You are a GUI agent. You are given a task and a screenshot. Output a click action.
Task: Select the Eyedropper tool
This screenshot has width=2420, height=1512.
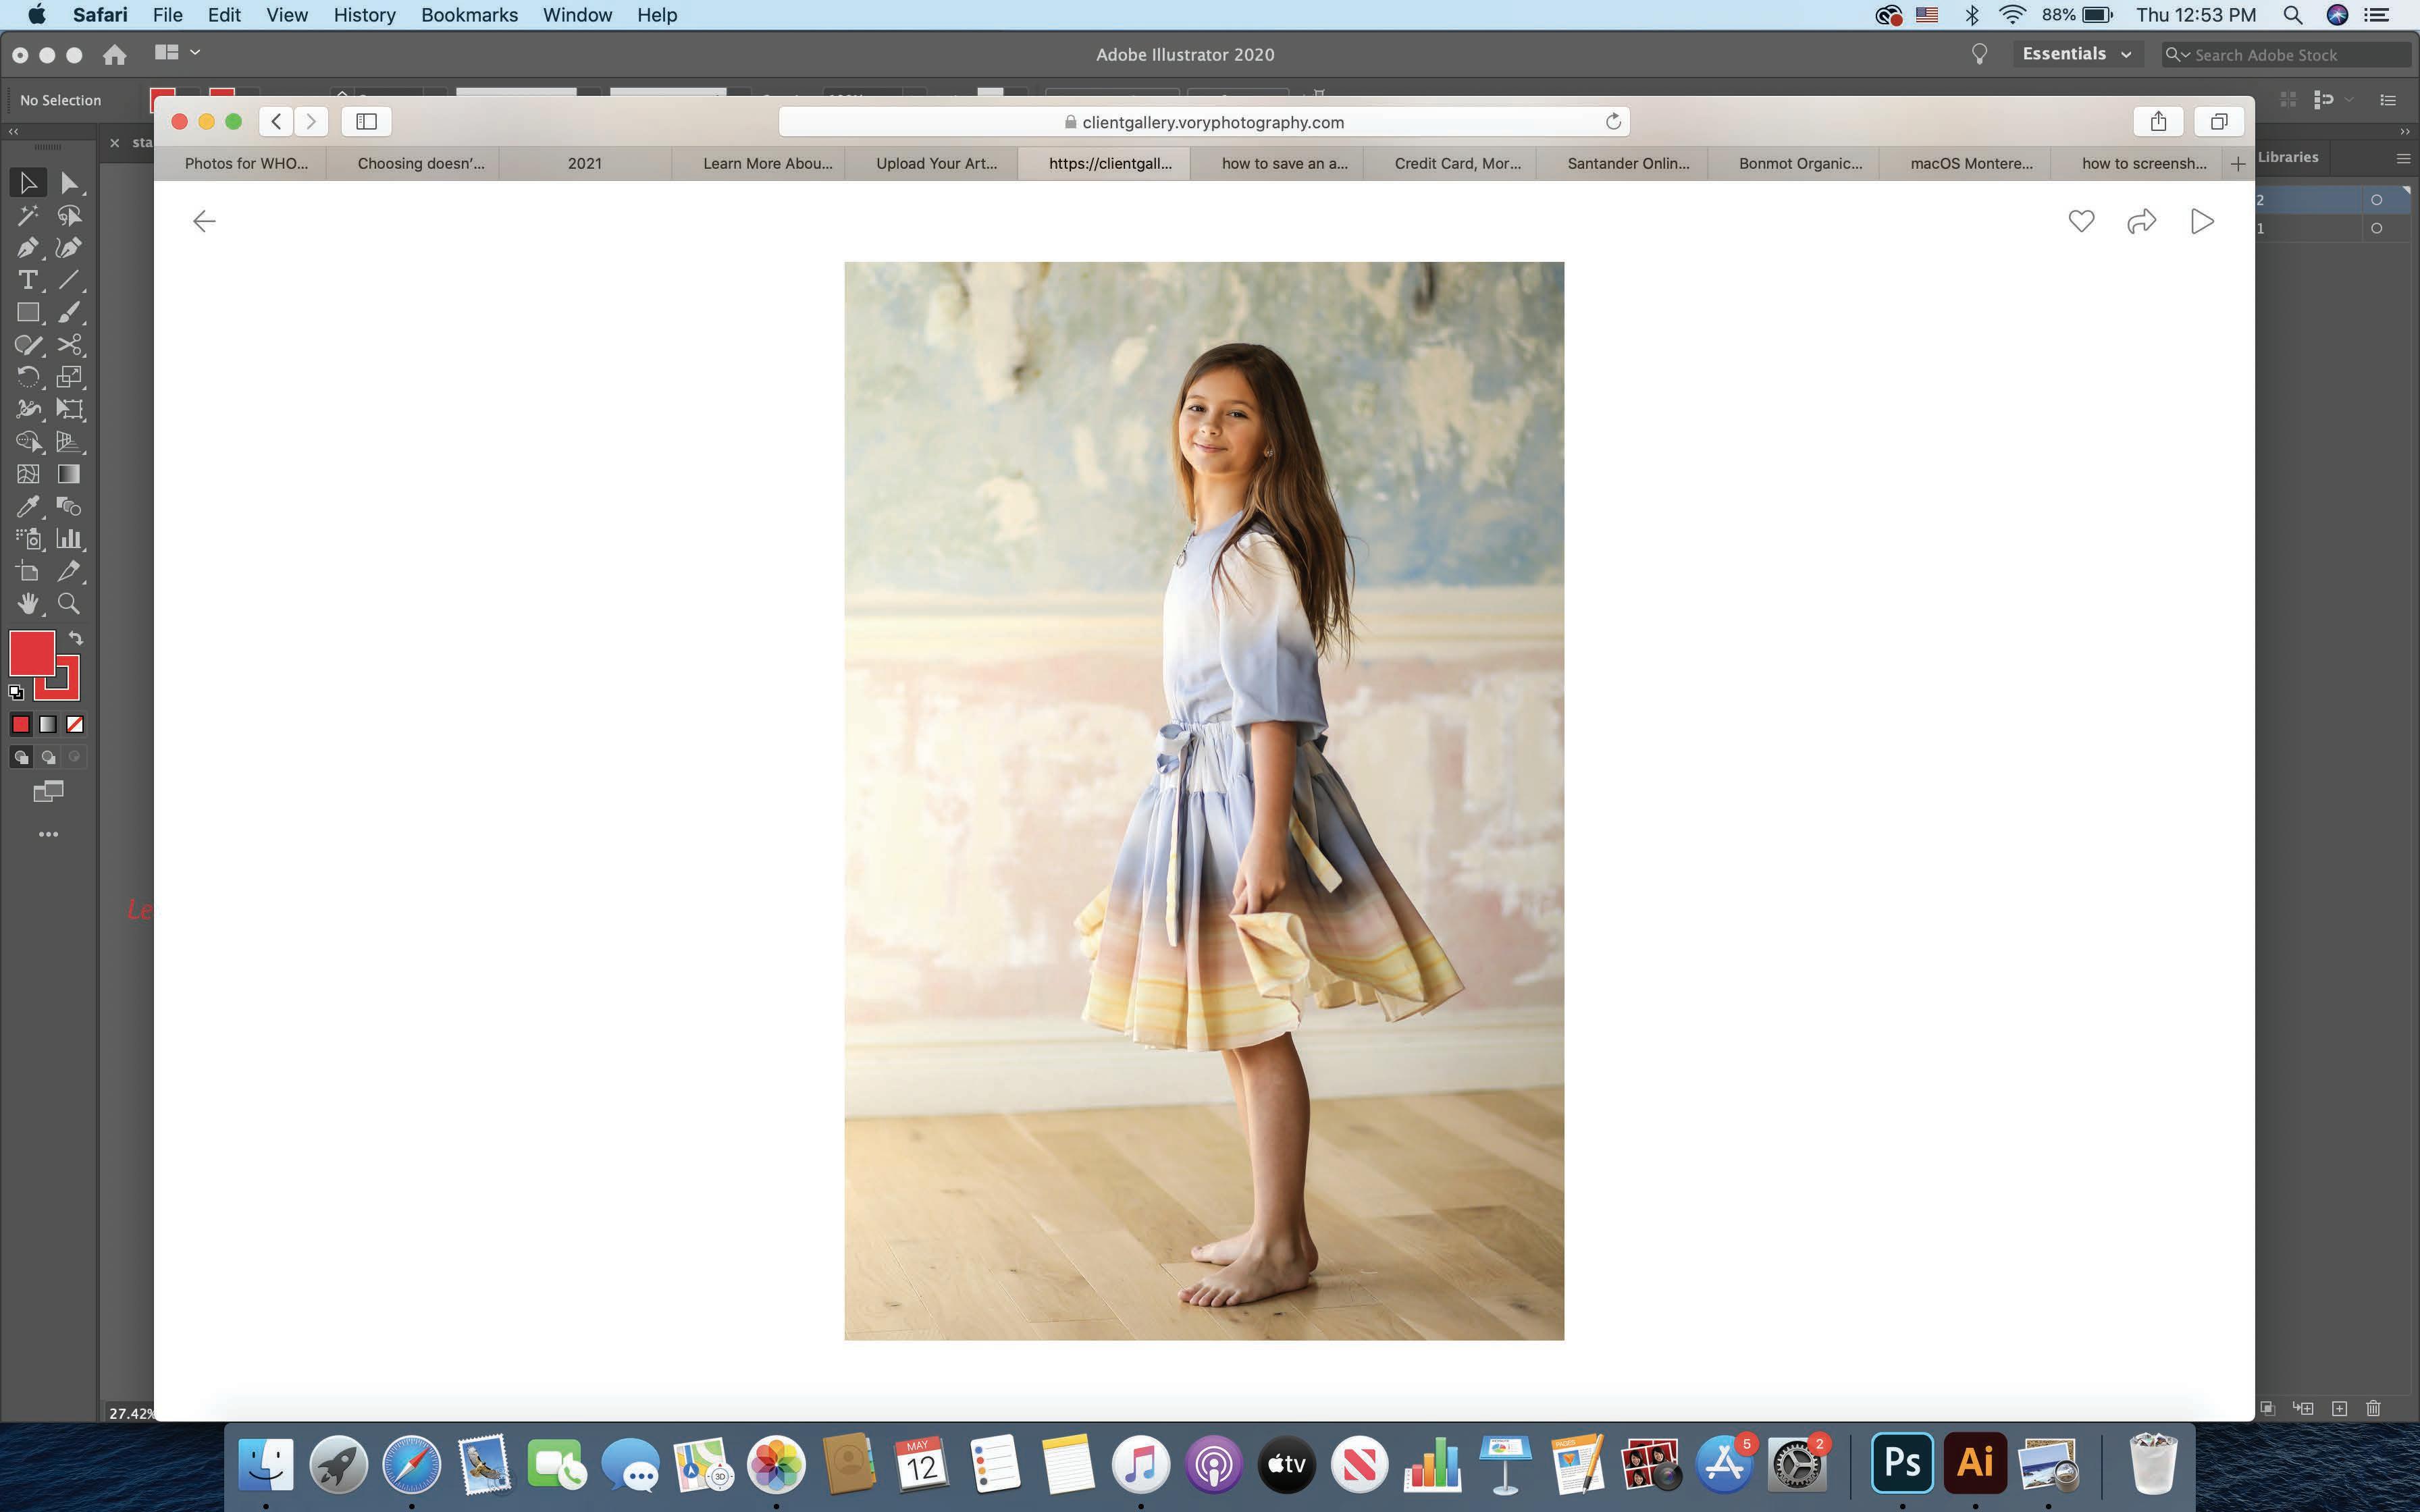pos(27,506)
